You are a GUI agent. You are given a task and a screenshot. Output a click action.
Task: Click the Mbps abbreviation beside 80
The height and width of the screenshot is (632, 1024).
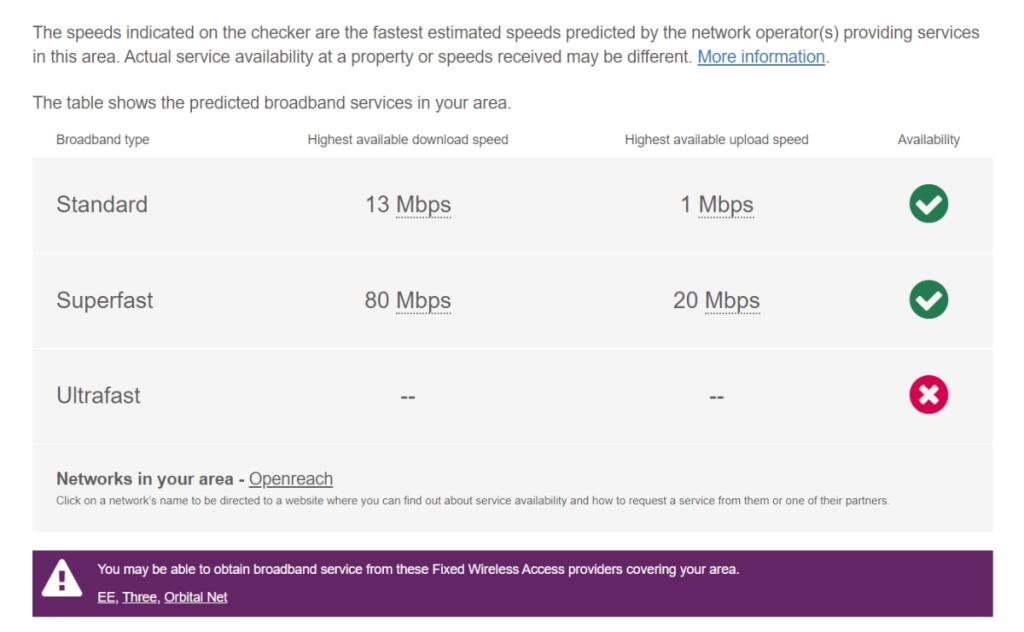point(423,300)
